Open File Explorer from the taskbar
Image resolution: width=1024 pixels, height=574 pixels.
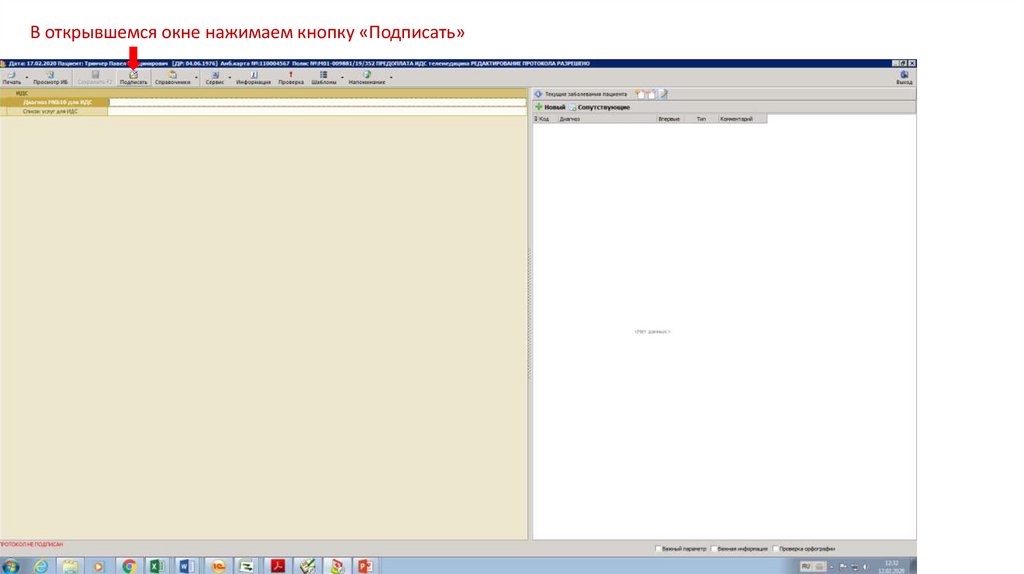(x=69, y=566)
